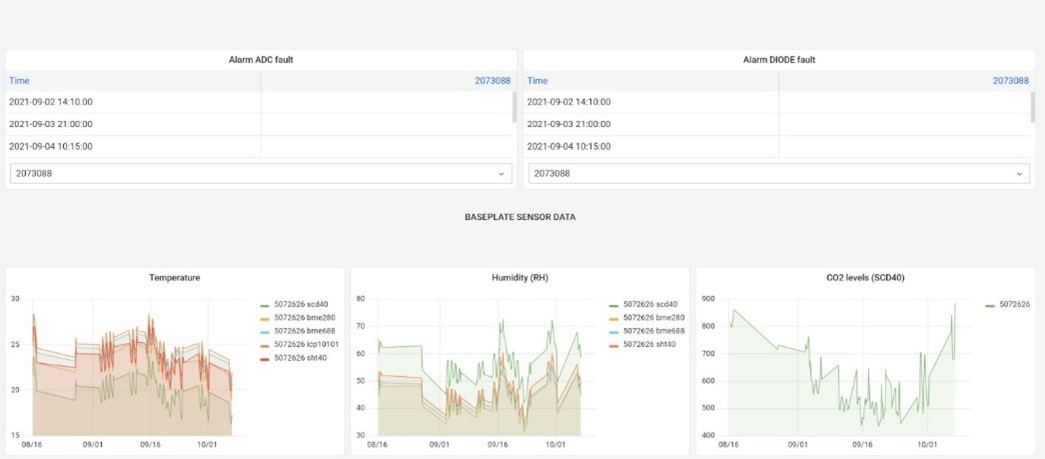Open the Temperature panel title menu
The image size is (1045, 459).
click(x=174, y=277)
